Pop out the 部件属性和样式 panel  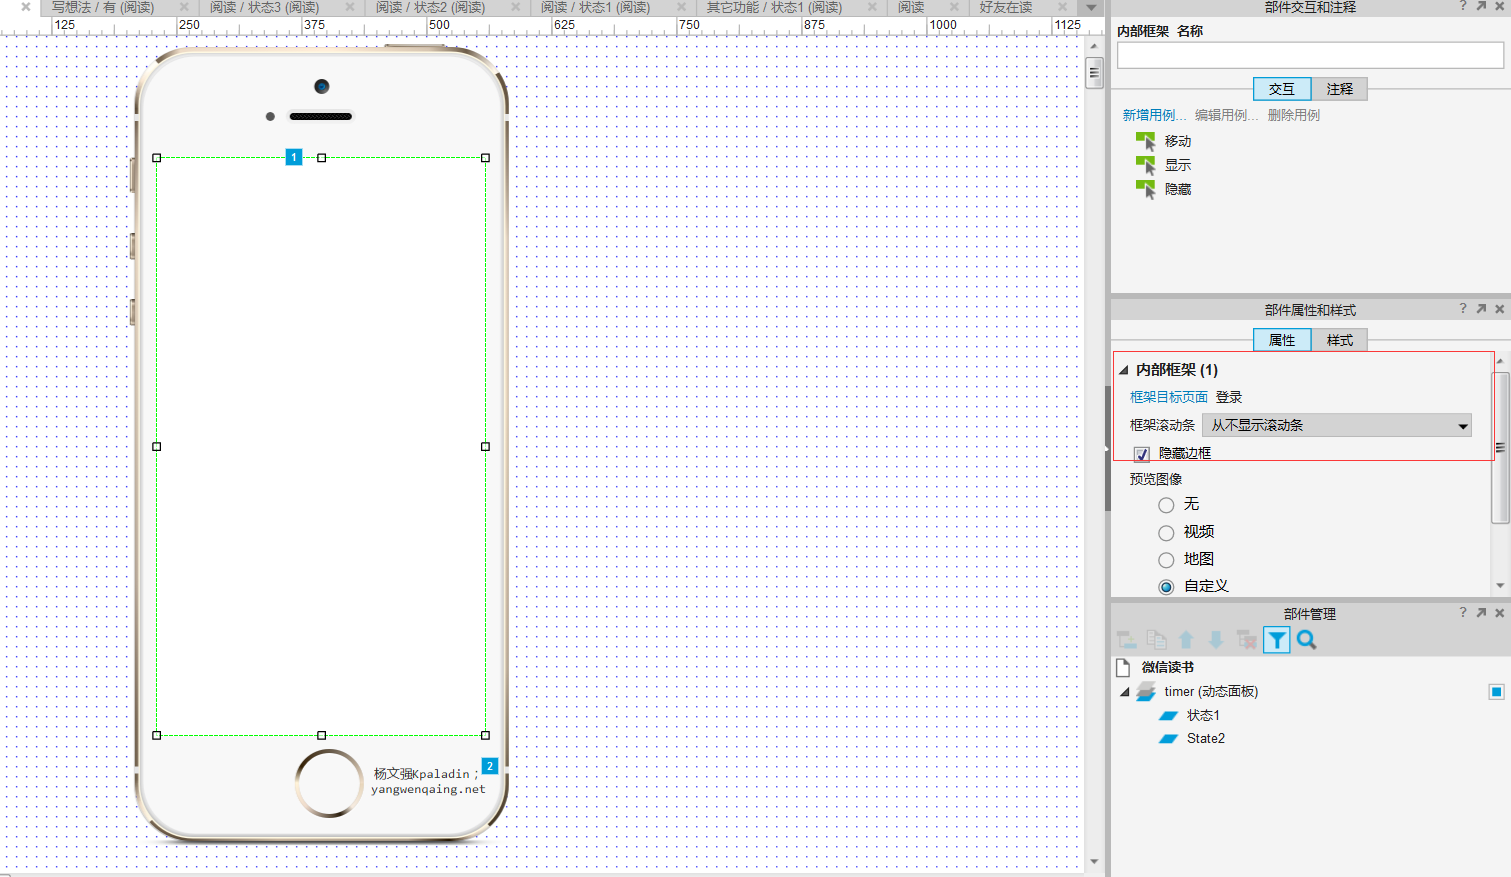[1481, 309]
